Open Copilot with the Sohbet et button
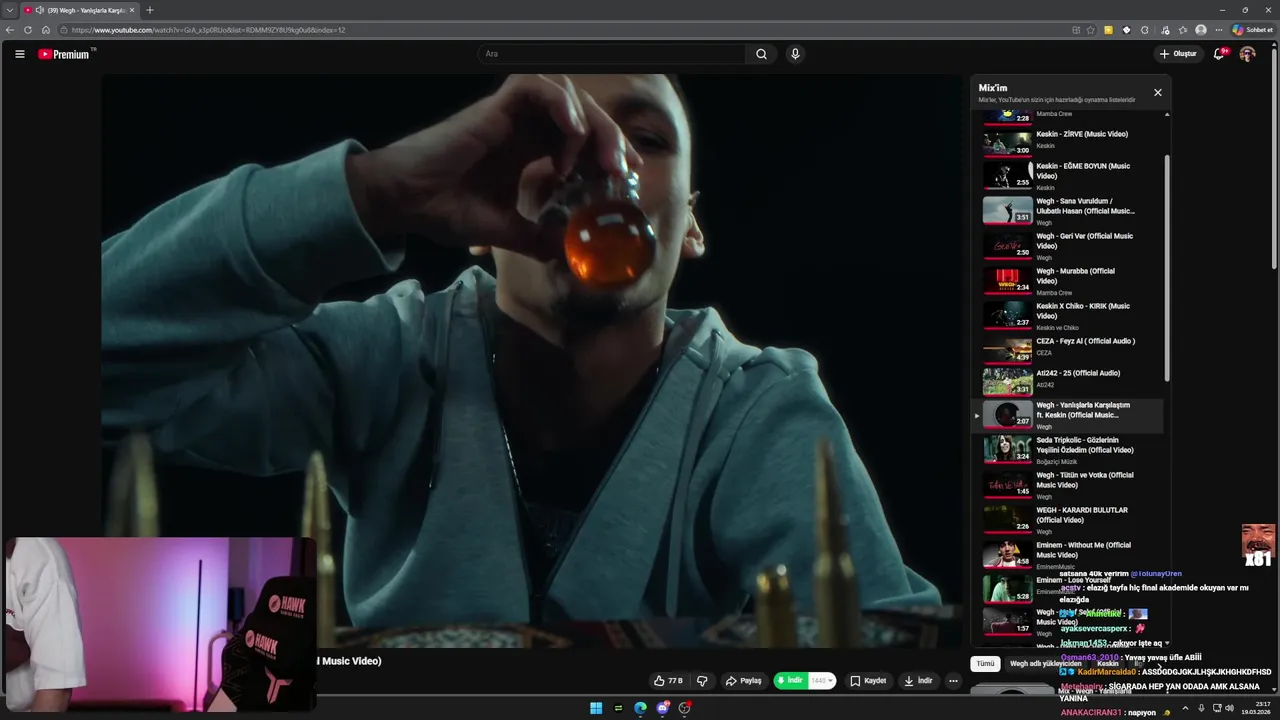 click(x=1252, y=30)
